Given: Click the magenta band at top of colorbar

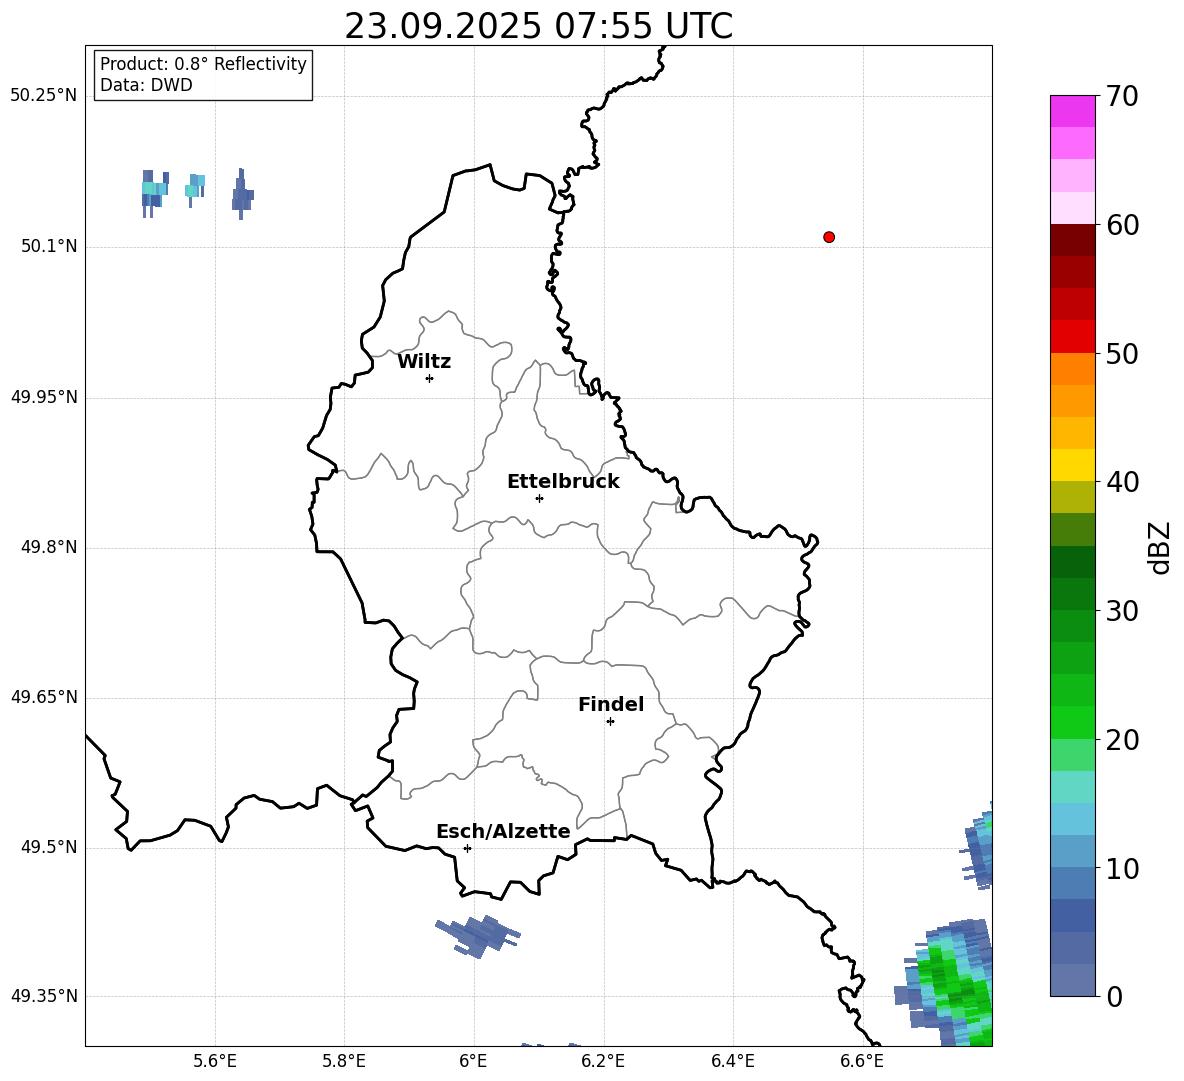Looking at the screenshot, I should [x=1072, y=111].
